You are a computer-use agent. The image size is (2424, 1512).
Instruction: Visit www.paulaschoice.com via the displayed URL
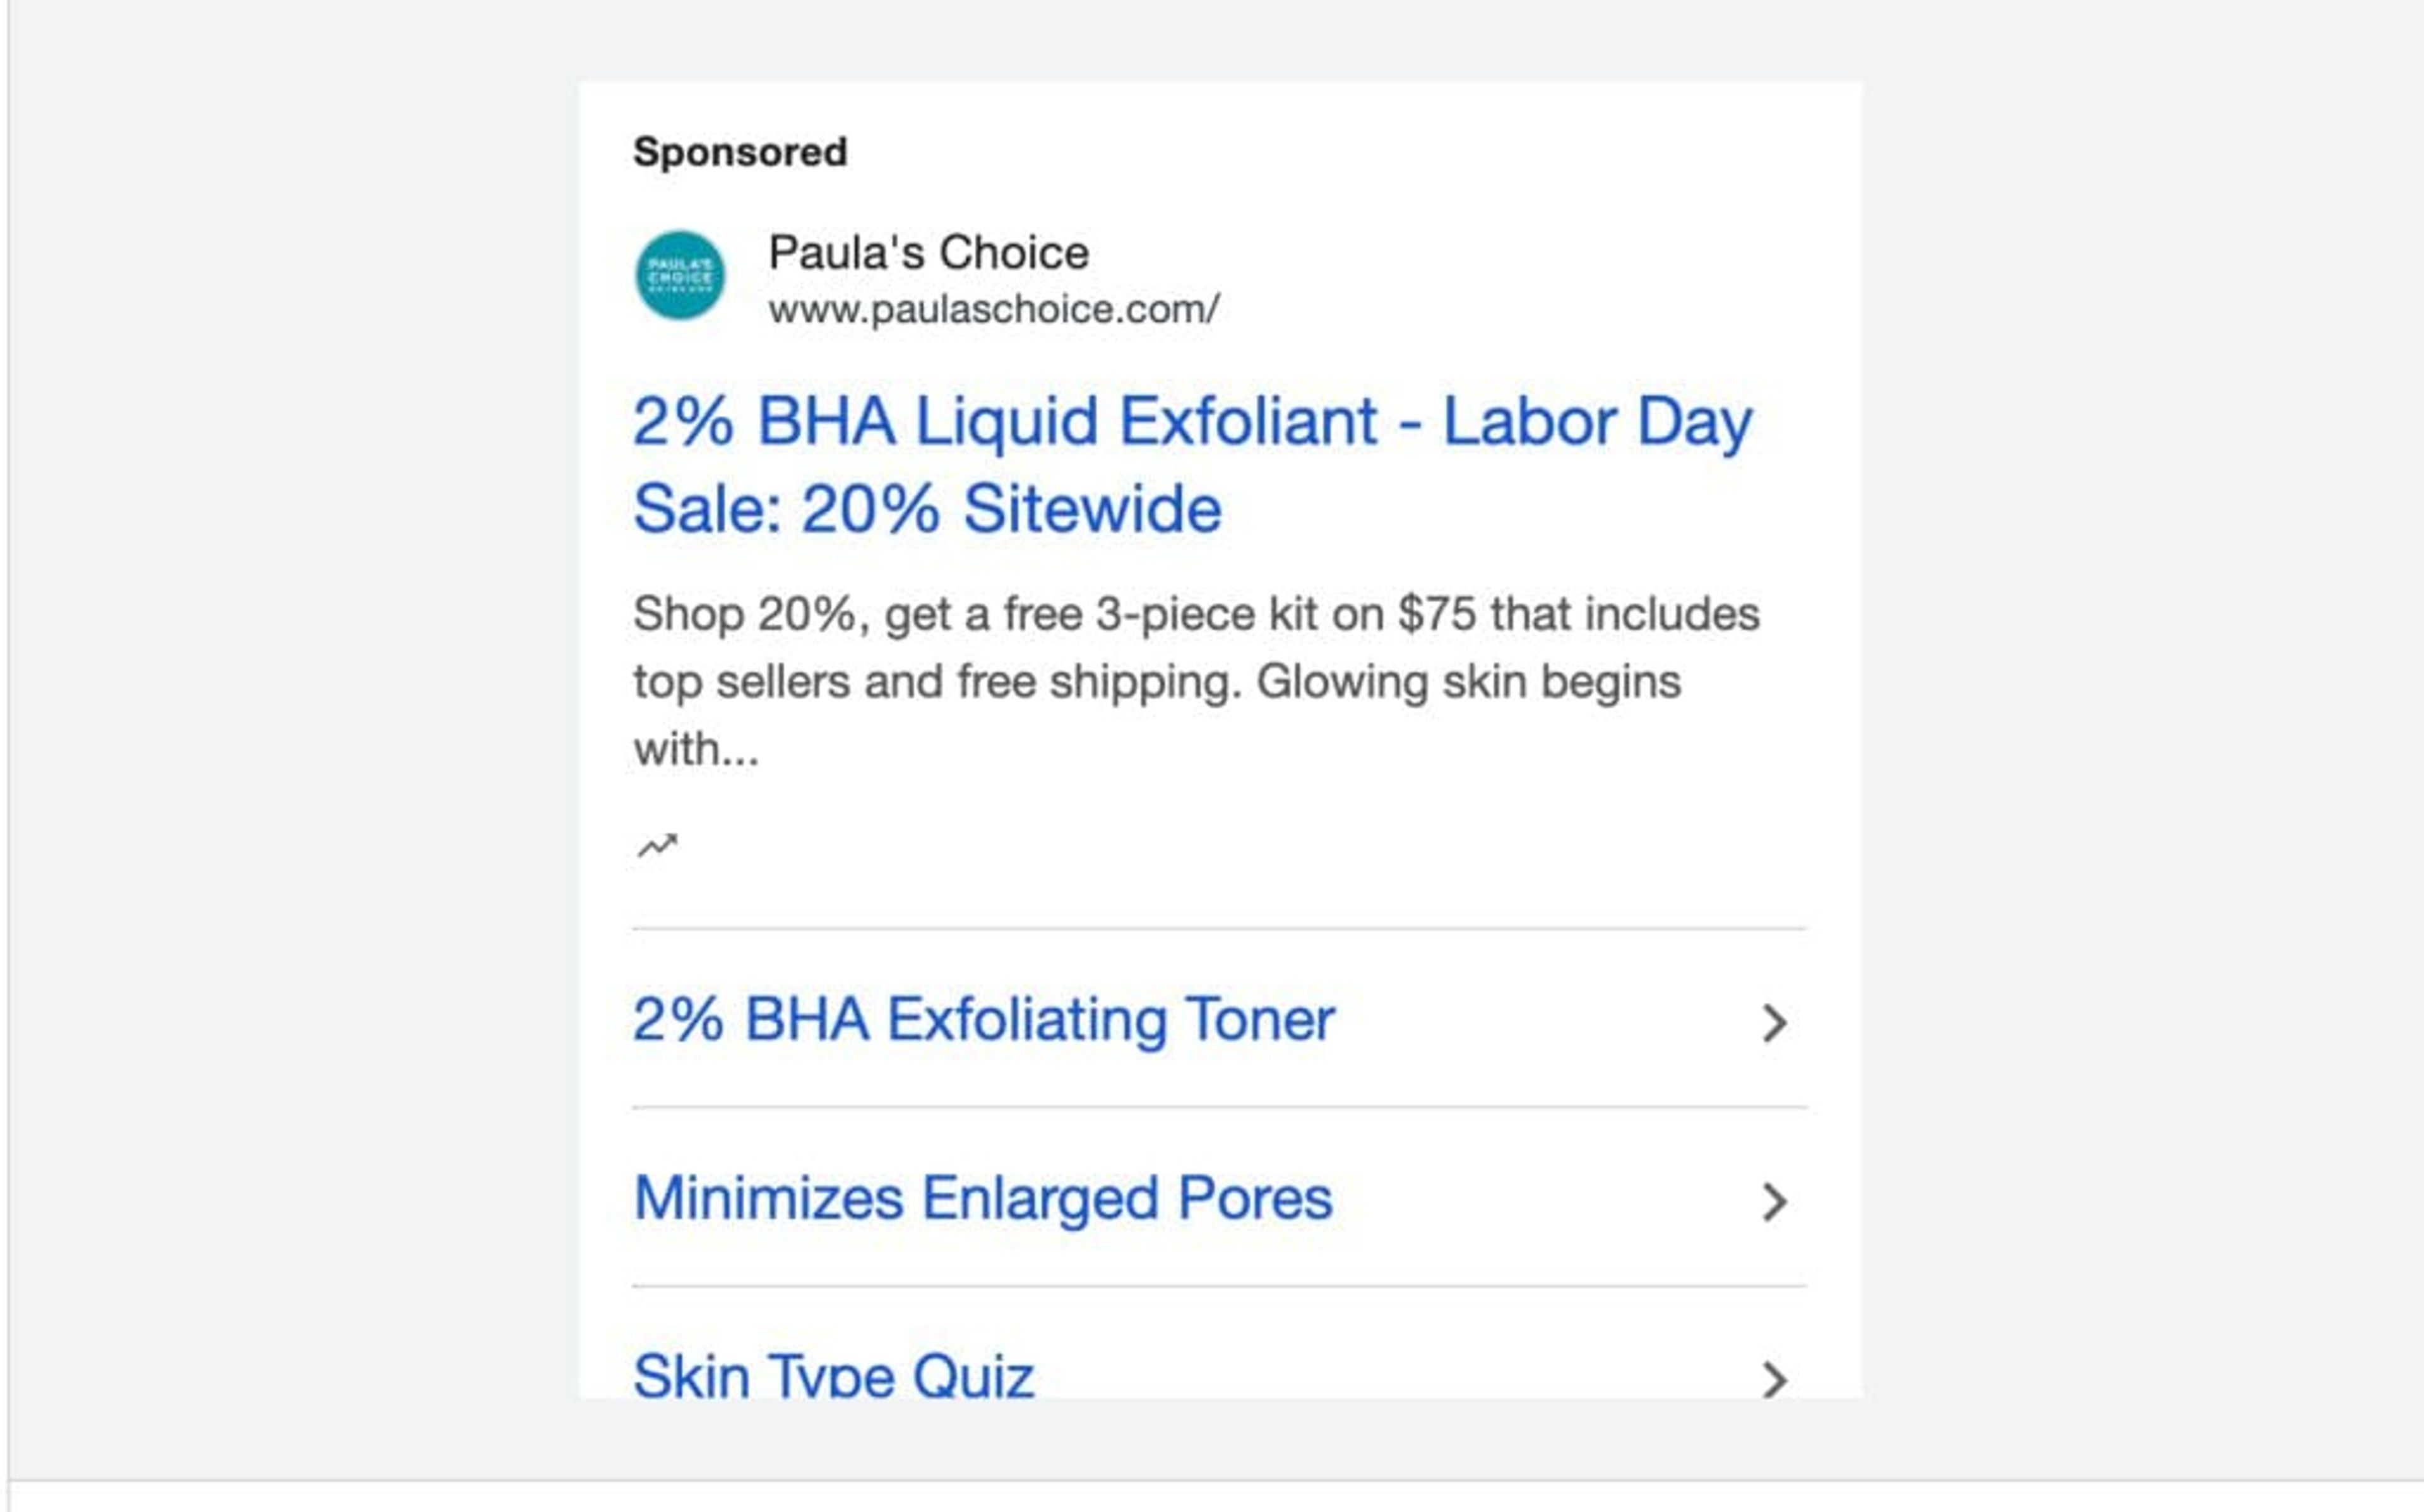(993, 311)
